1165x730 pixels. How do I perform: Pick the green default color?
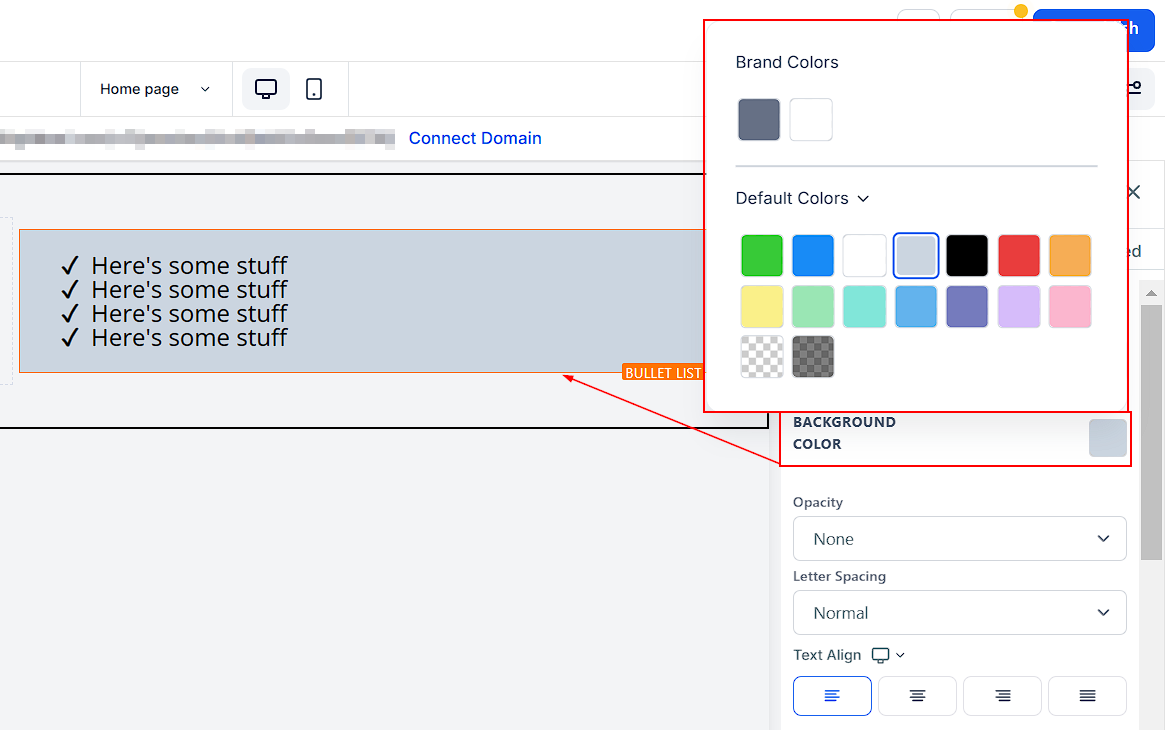(762, 256)
